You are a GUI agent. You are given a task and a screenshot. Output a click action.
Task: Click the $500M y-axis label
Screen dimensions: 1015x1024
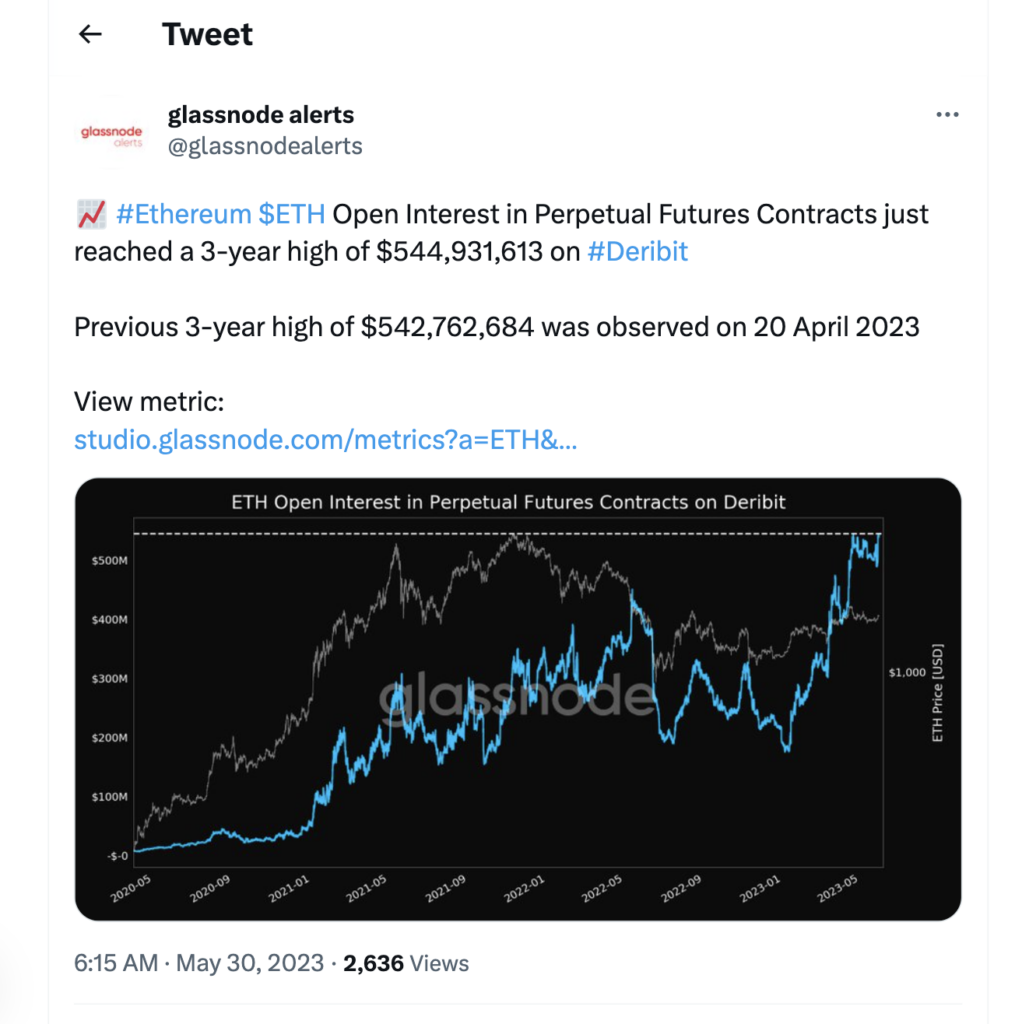point(110,561)
